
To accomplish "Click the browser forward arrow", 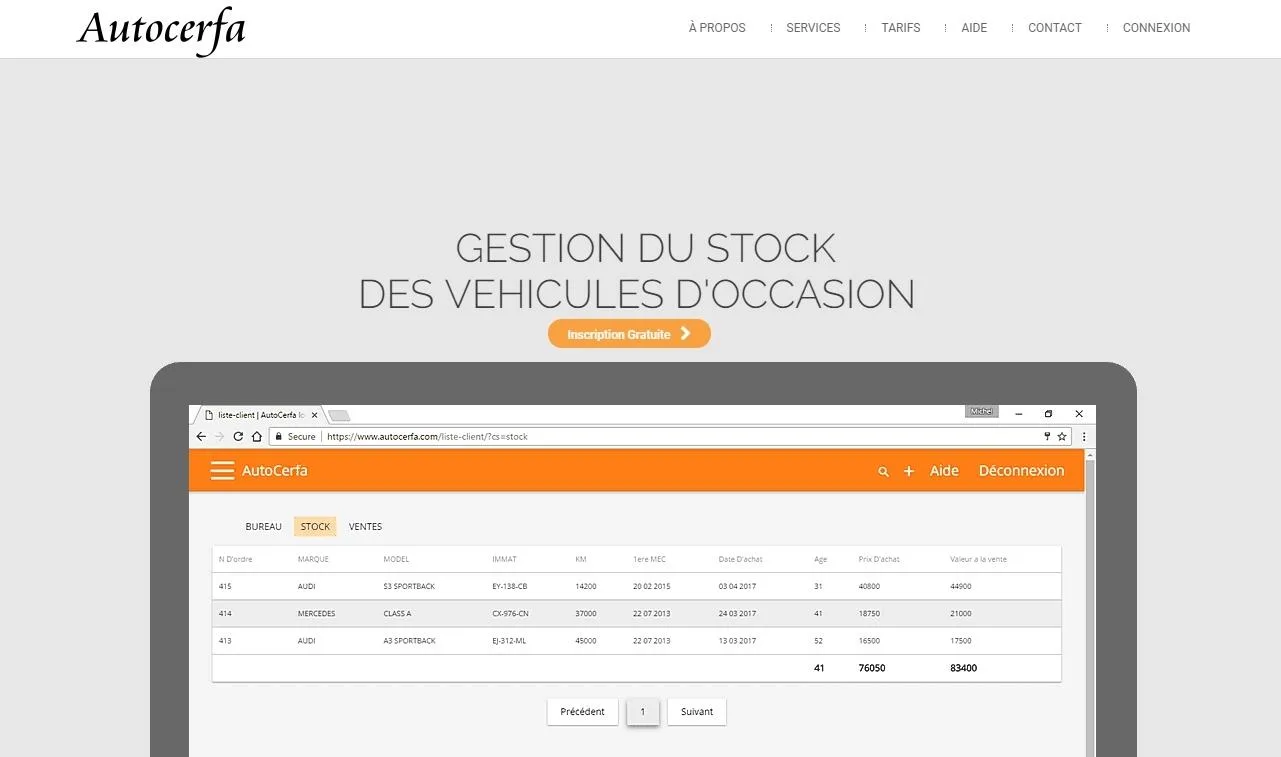I will [x=220, y=437].
